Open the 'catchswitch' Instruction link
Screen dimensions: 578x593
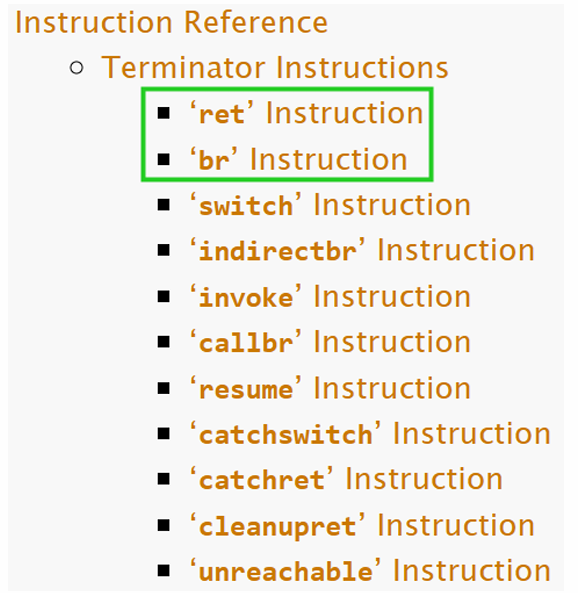point(370,434)
